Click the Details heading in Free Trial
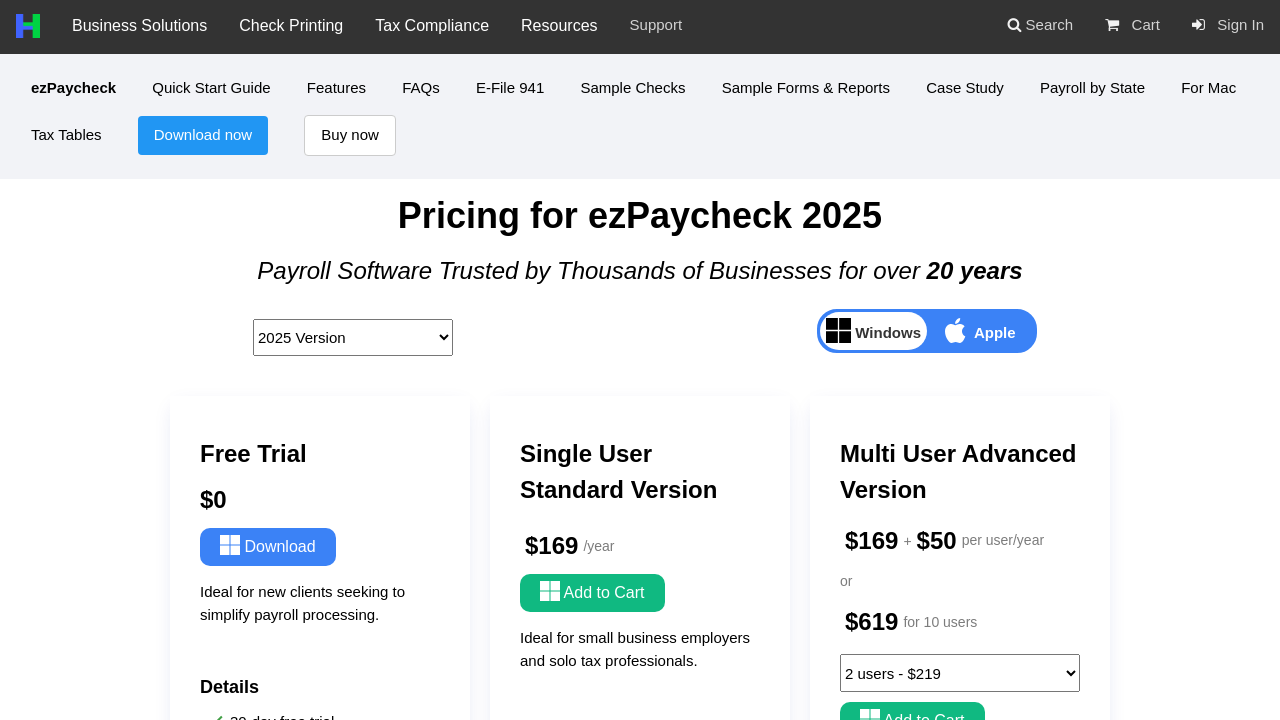This screenshot has height=720, width=1280. coord(229,687)
